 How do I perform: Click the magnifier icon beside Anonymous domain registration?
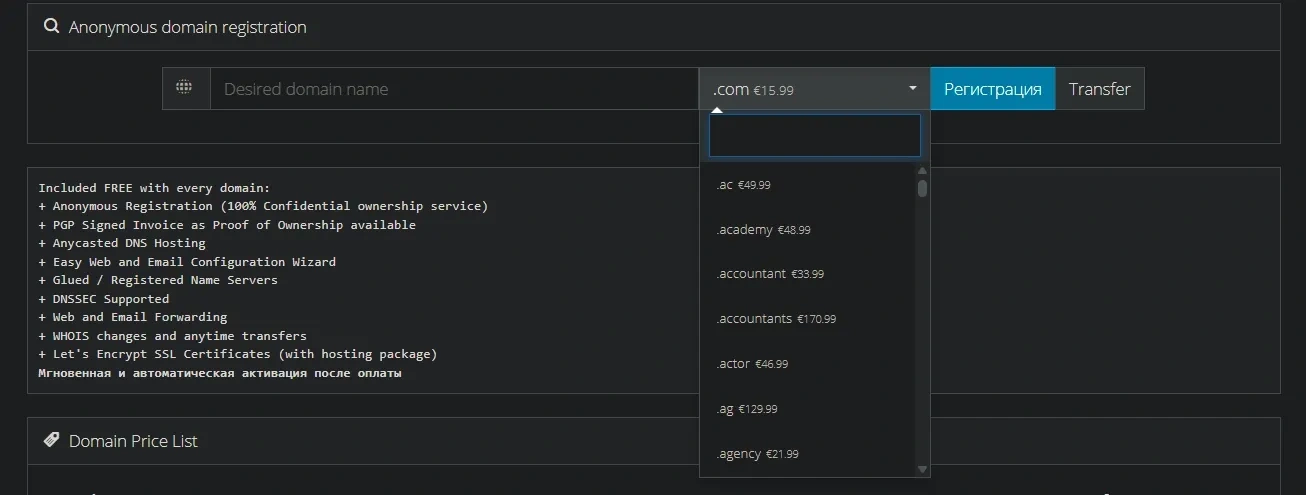point(52,27)
